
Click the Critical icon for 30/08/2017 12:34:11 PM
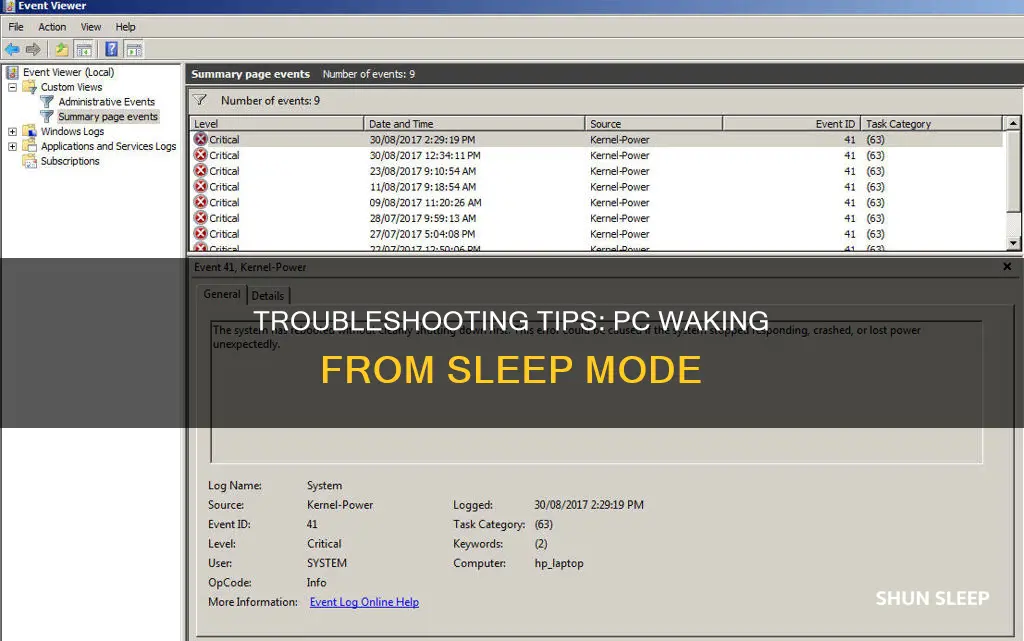coord(200,155)
